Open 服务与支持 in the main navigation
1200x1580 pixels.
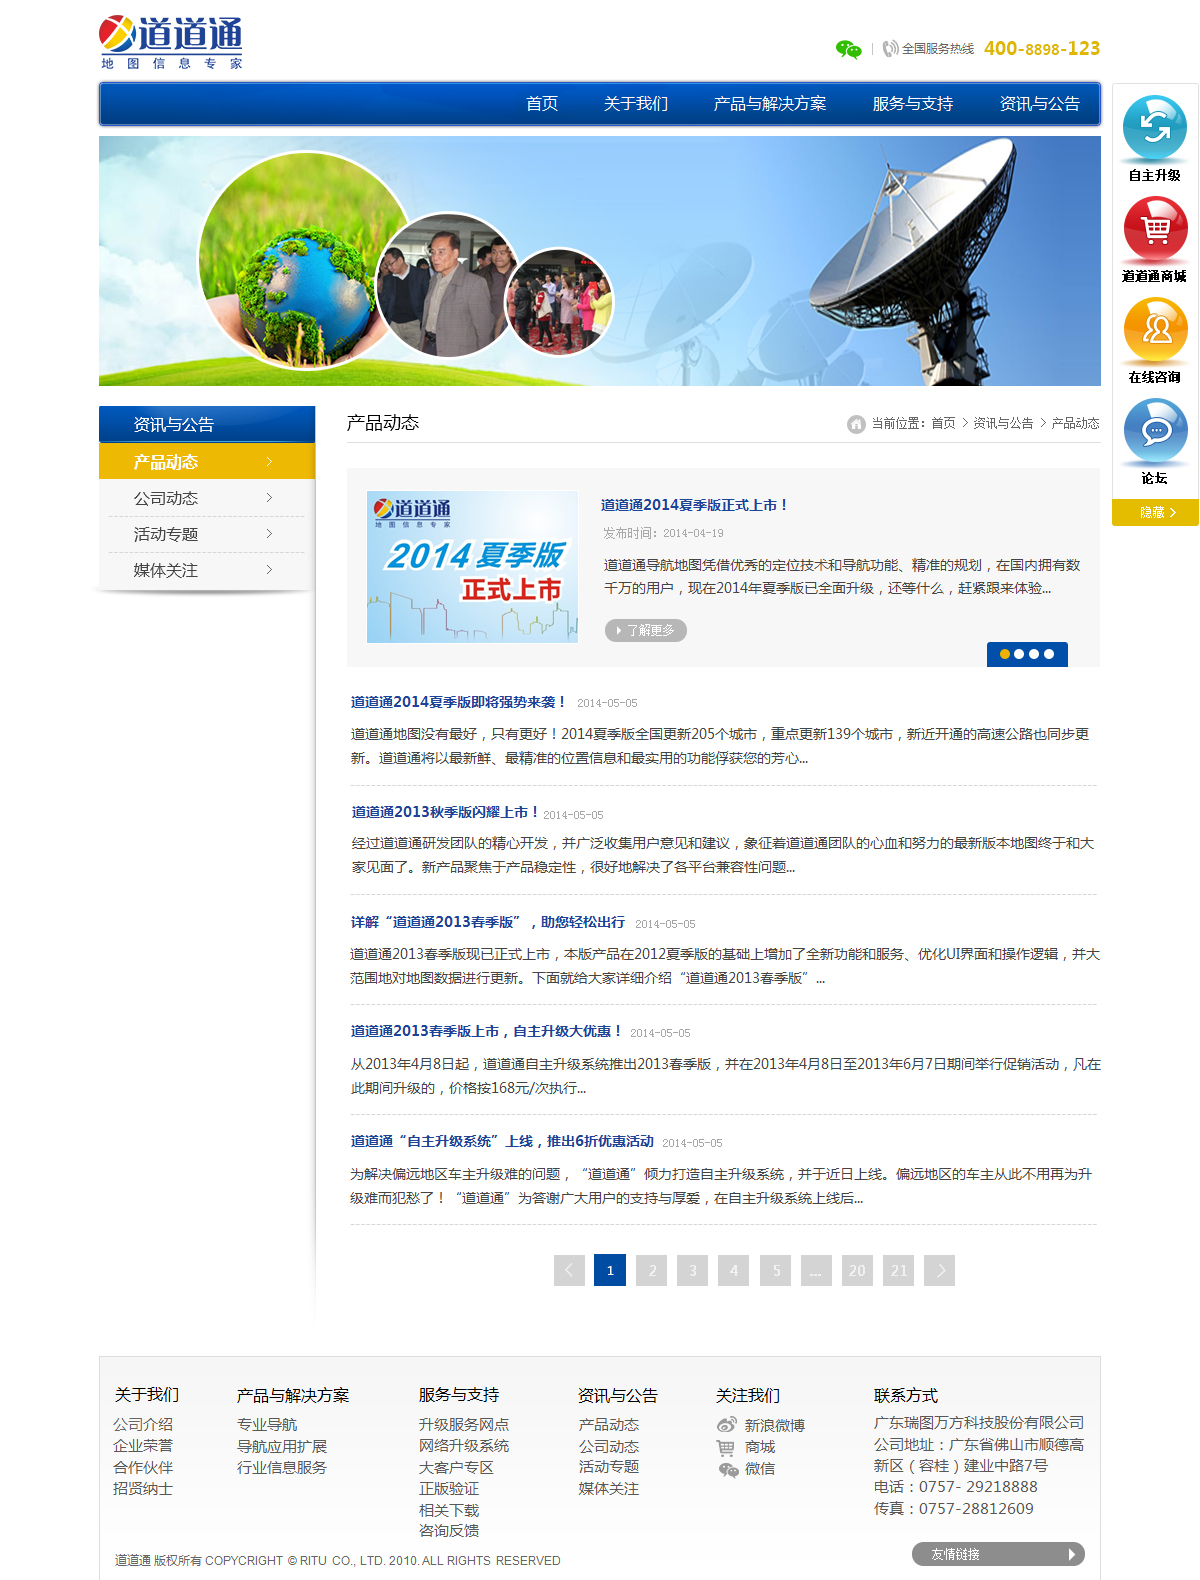coord(913,104)
